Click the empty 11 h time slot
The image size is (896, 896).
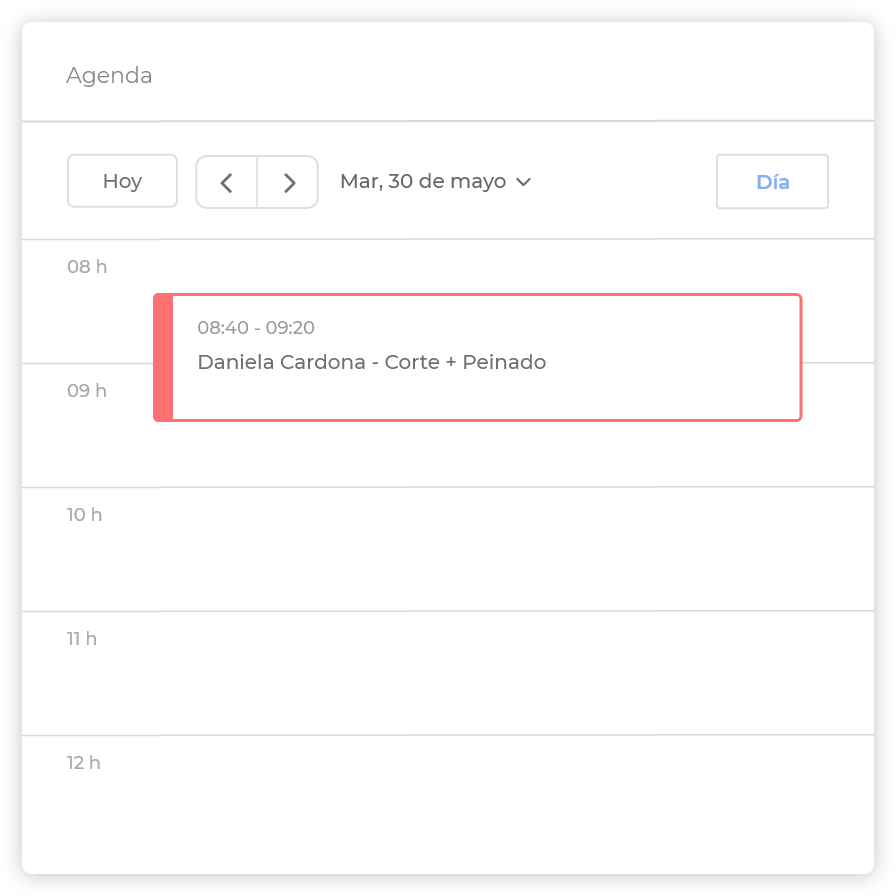point(500,673)
